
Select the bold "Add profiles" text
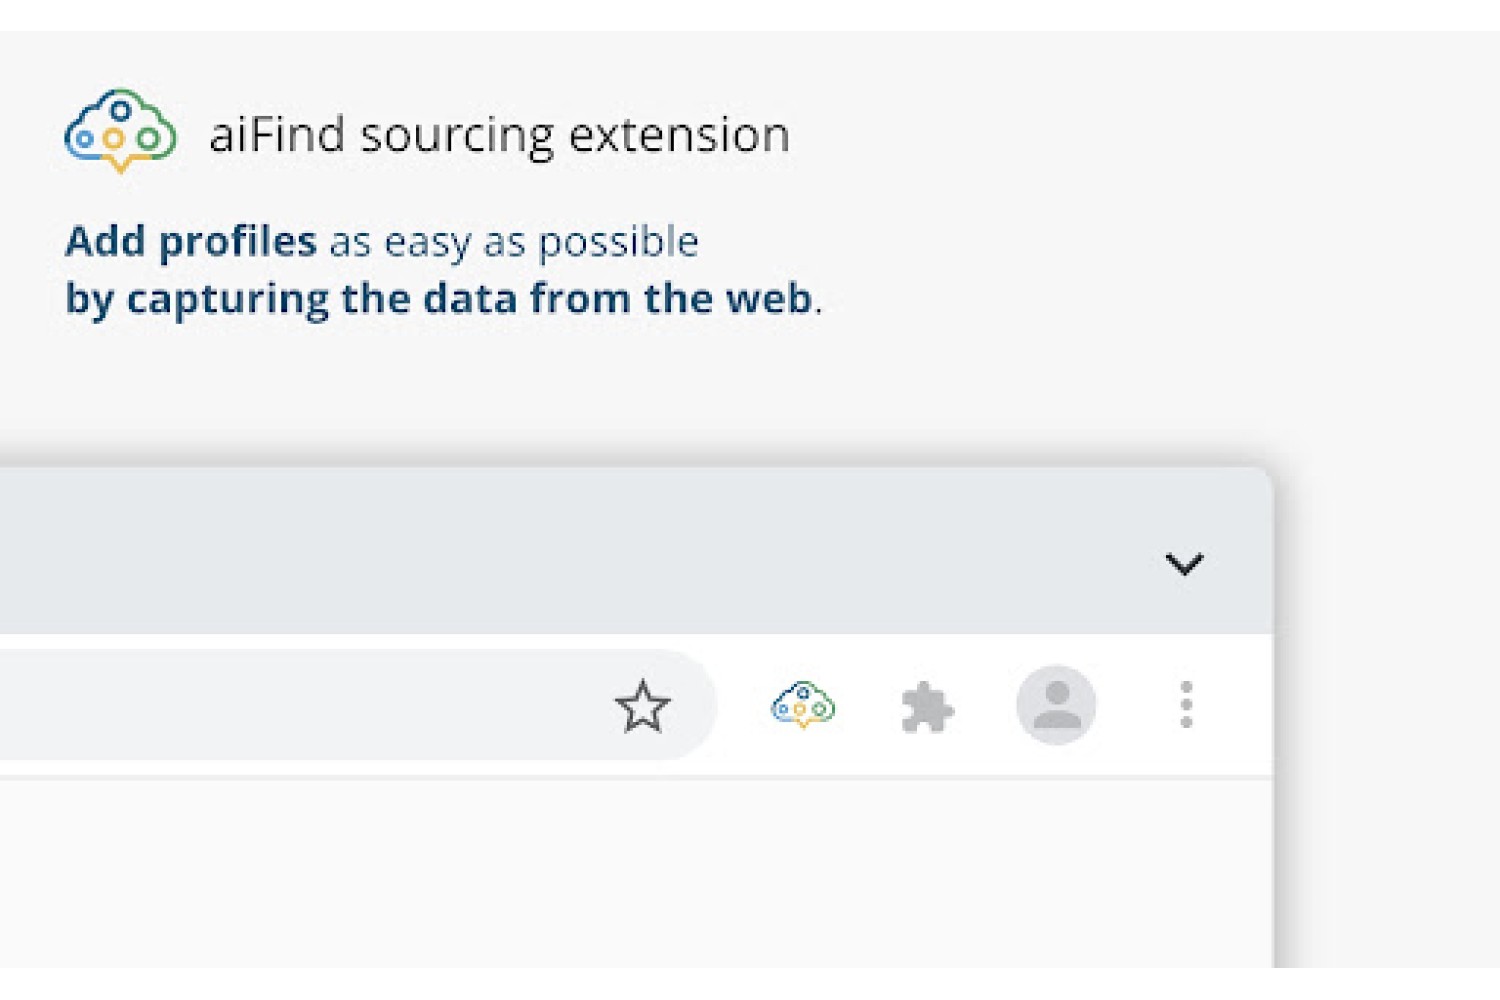click(x=191, y=242)
